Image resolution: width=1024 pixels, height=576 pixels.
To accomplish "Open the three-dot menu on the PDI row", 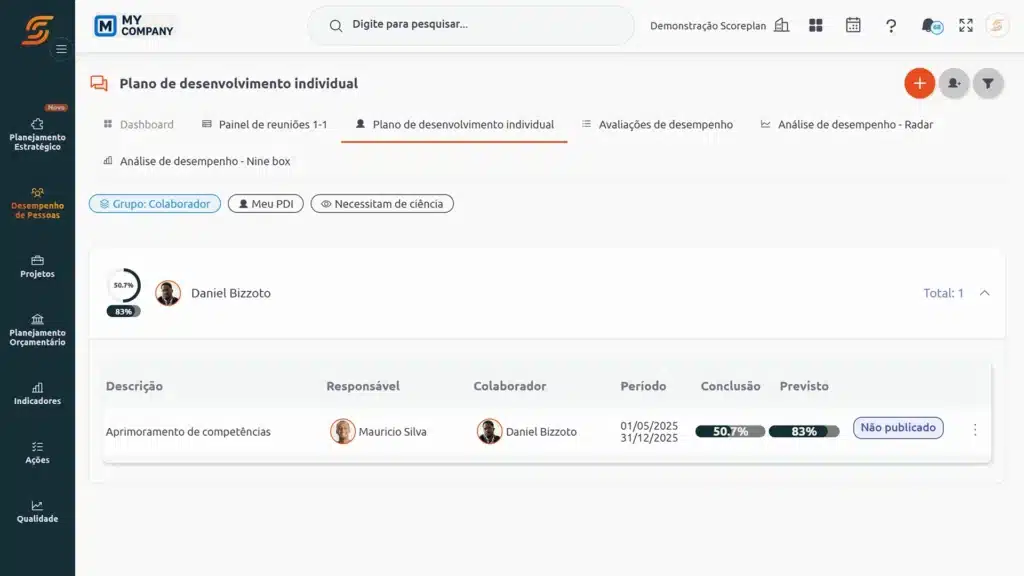I will [975, 428].
